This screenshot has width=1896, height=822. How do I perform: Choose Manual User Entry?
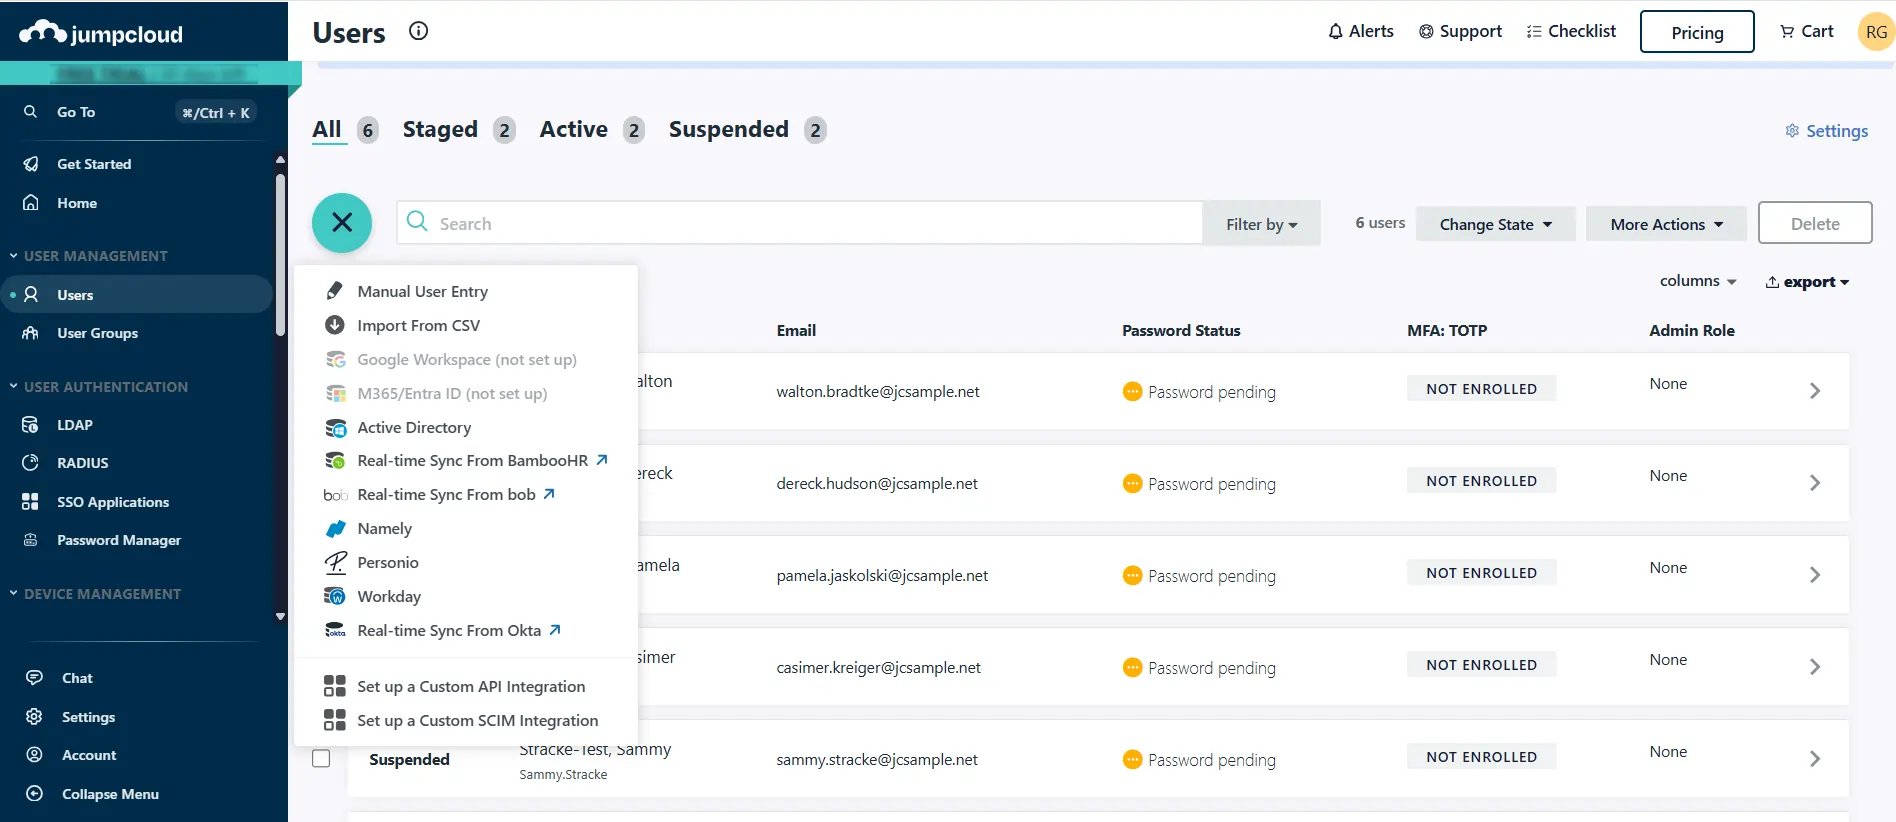pos(422,291)
